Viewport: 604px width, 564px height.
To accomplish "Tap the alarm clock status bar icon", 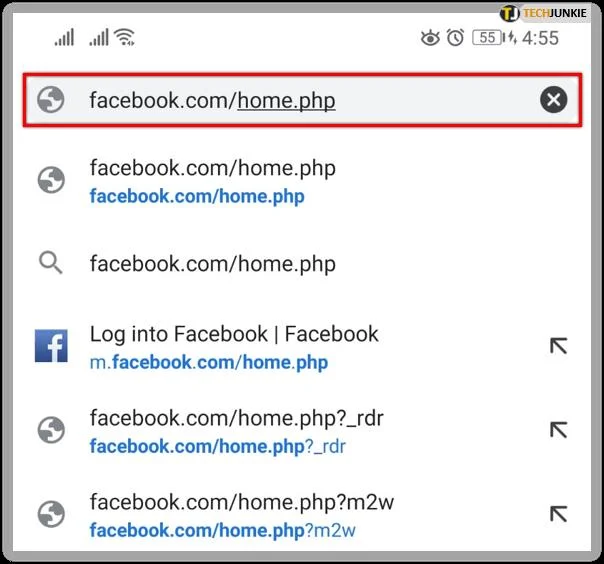I will (x=455, y=38).
